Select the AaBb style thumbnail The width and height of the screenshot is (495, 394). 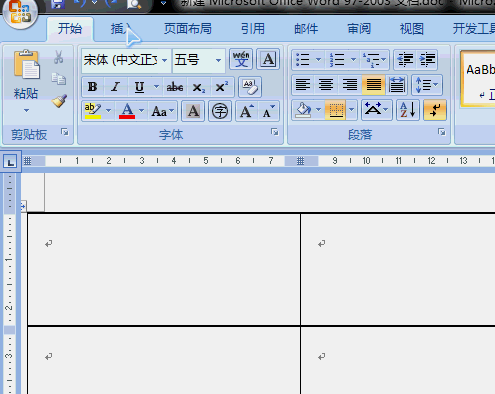(478, 78)
